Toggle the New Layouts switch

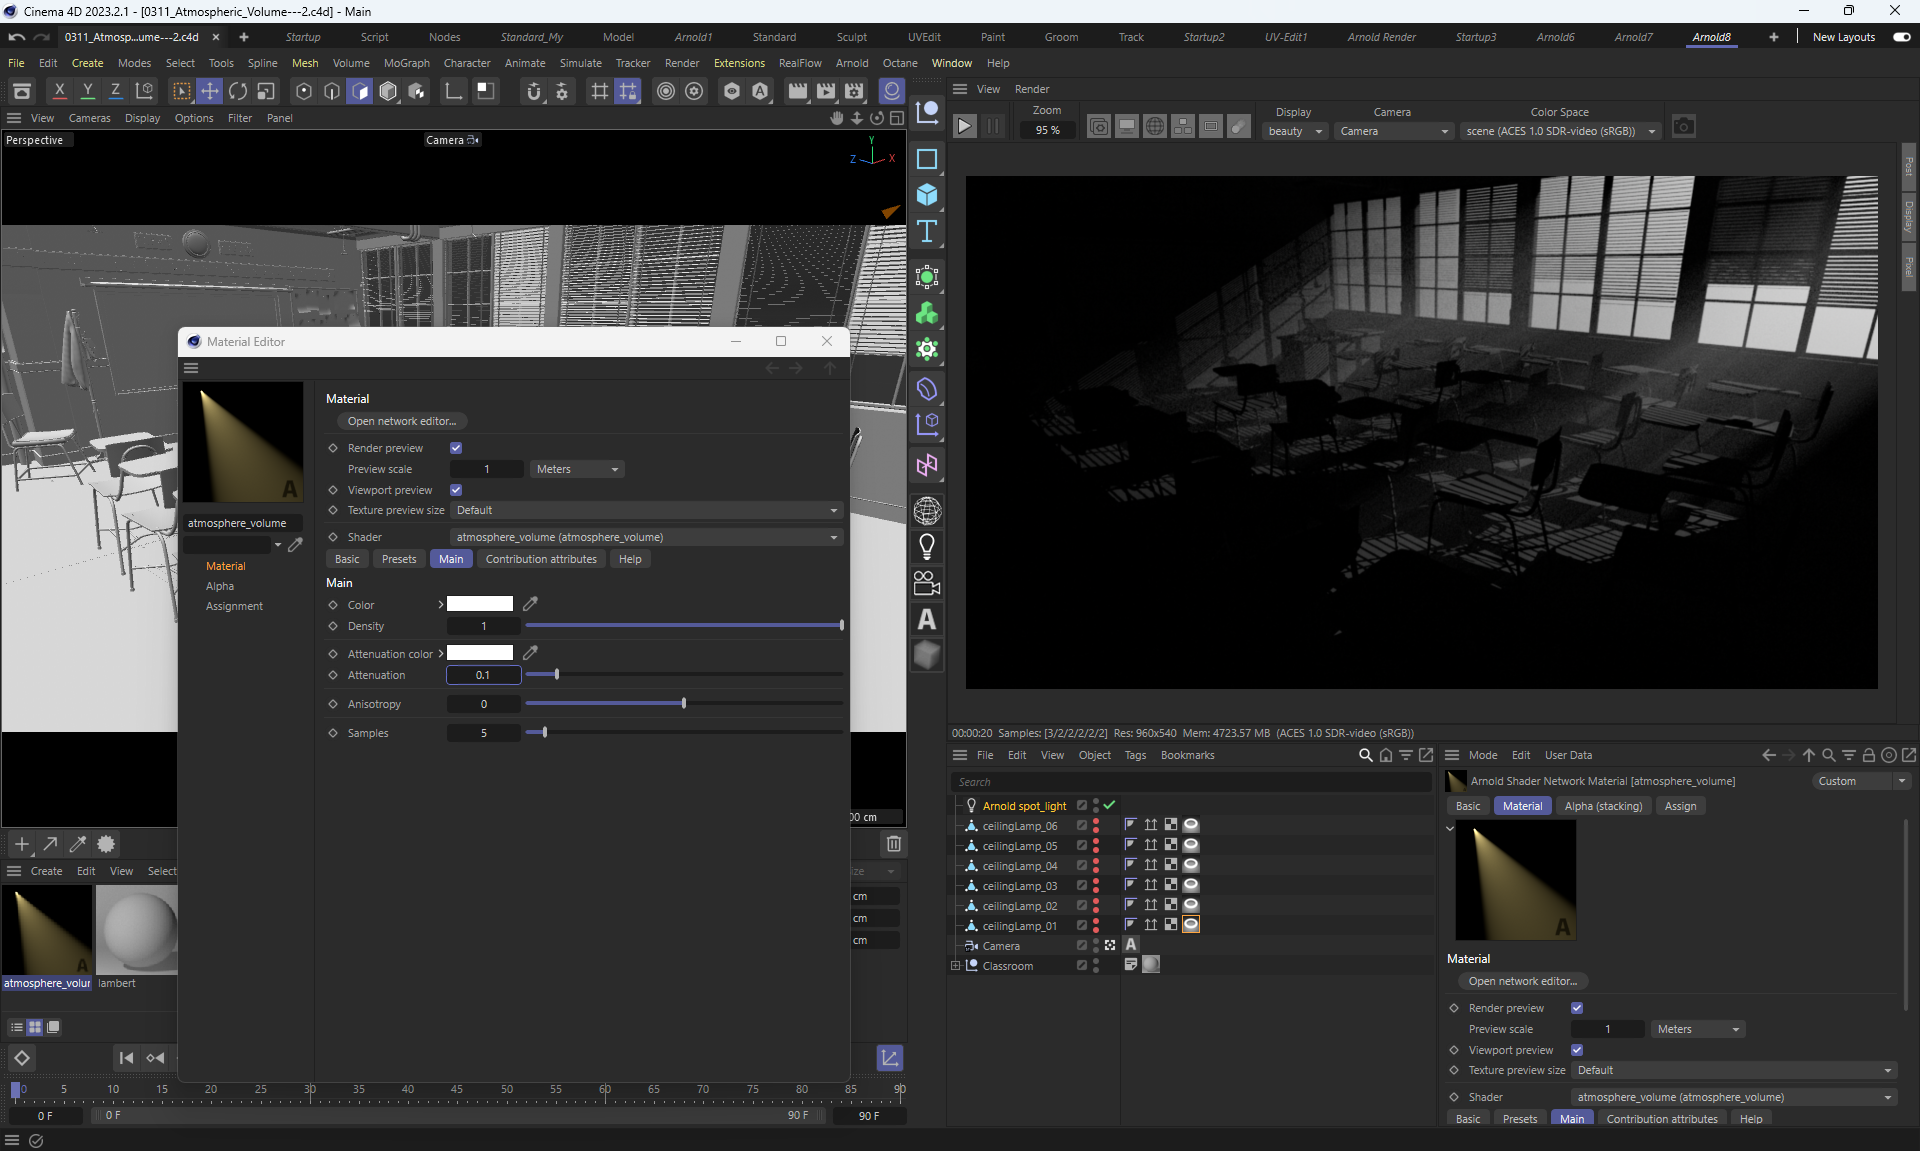tap(1901, 37)
